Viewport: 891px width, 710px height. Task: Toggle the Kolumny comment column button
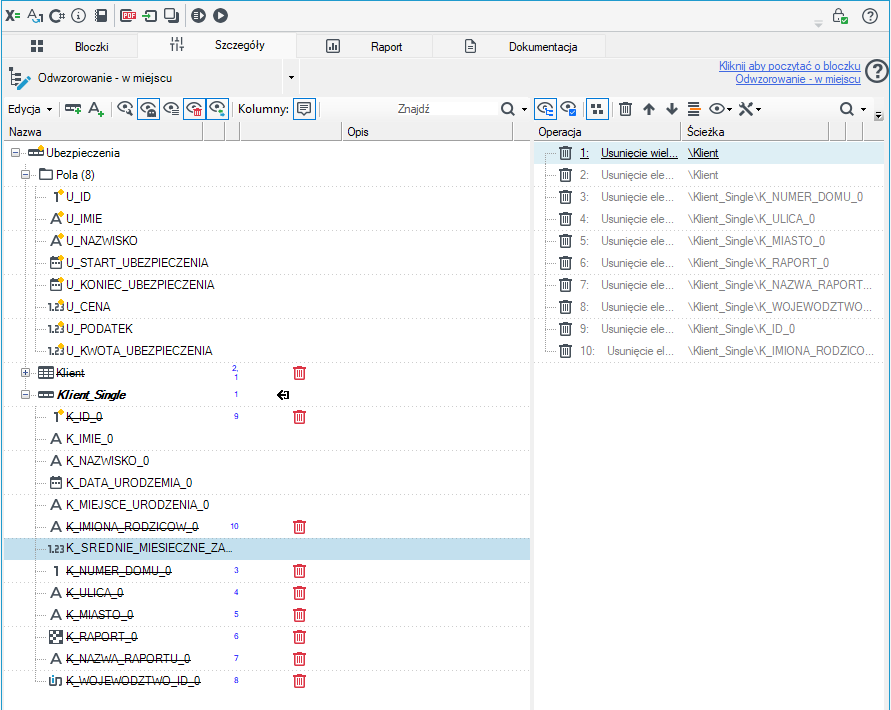(305, 109)
